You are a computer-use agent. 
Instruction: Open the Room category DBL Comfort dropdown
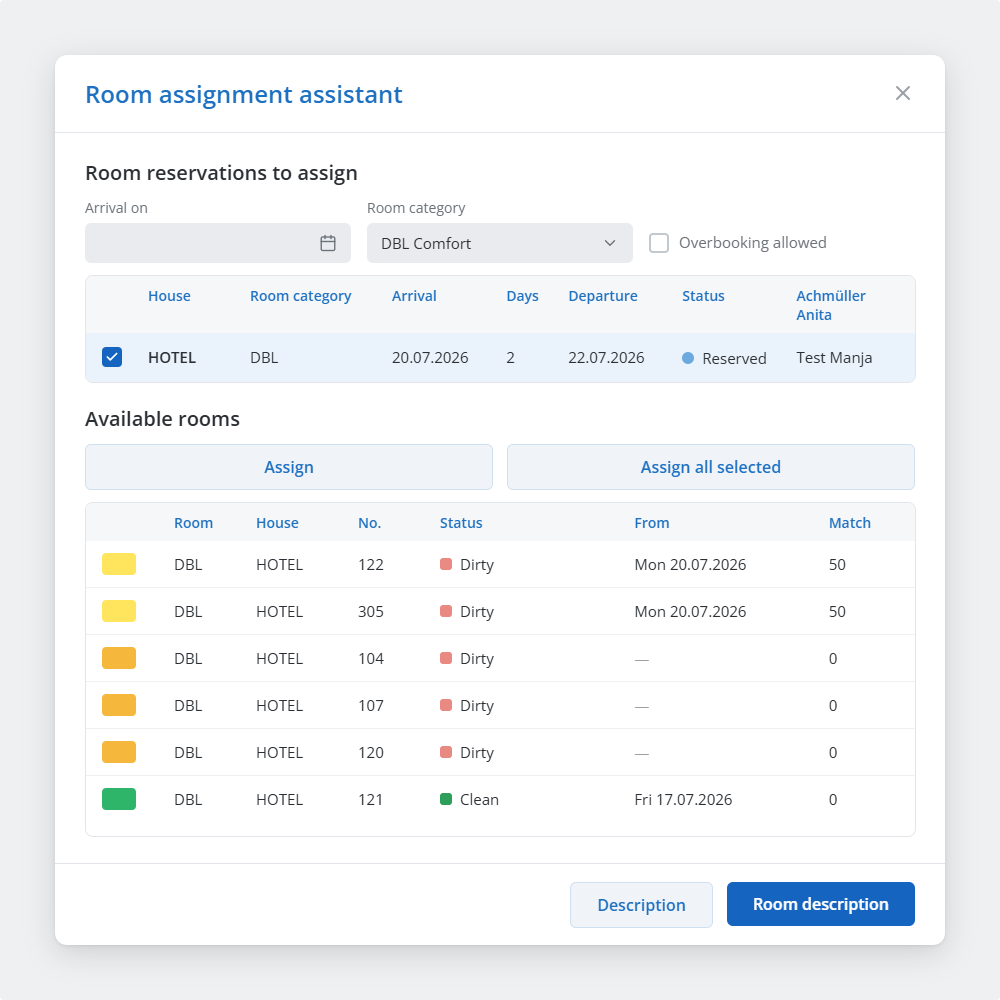(x=499, y=243)
